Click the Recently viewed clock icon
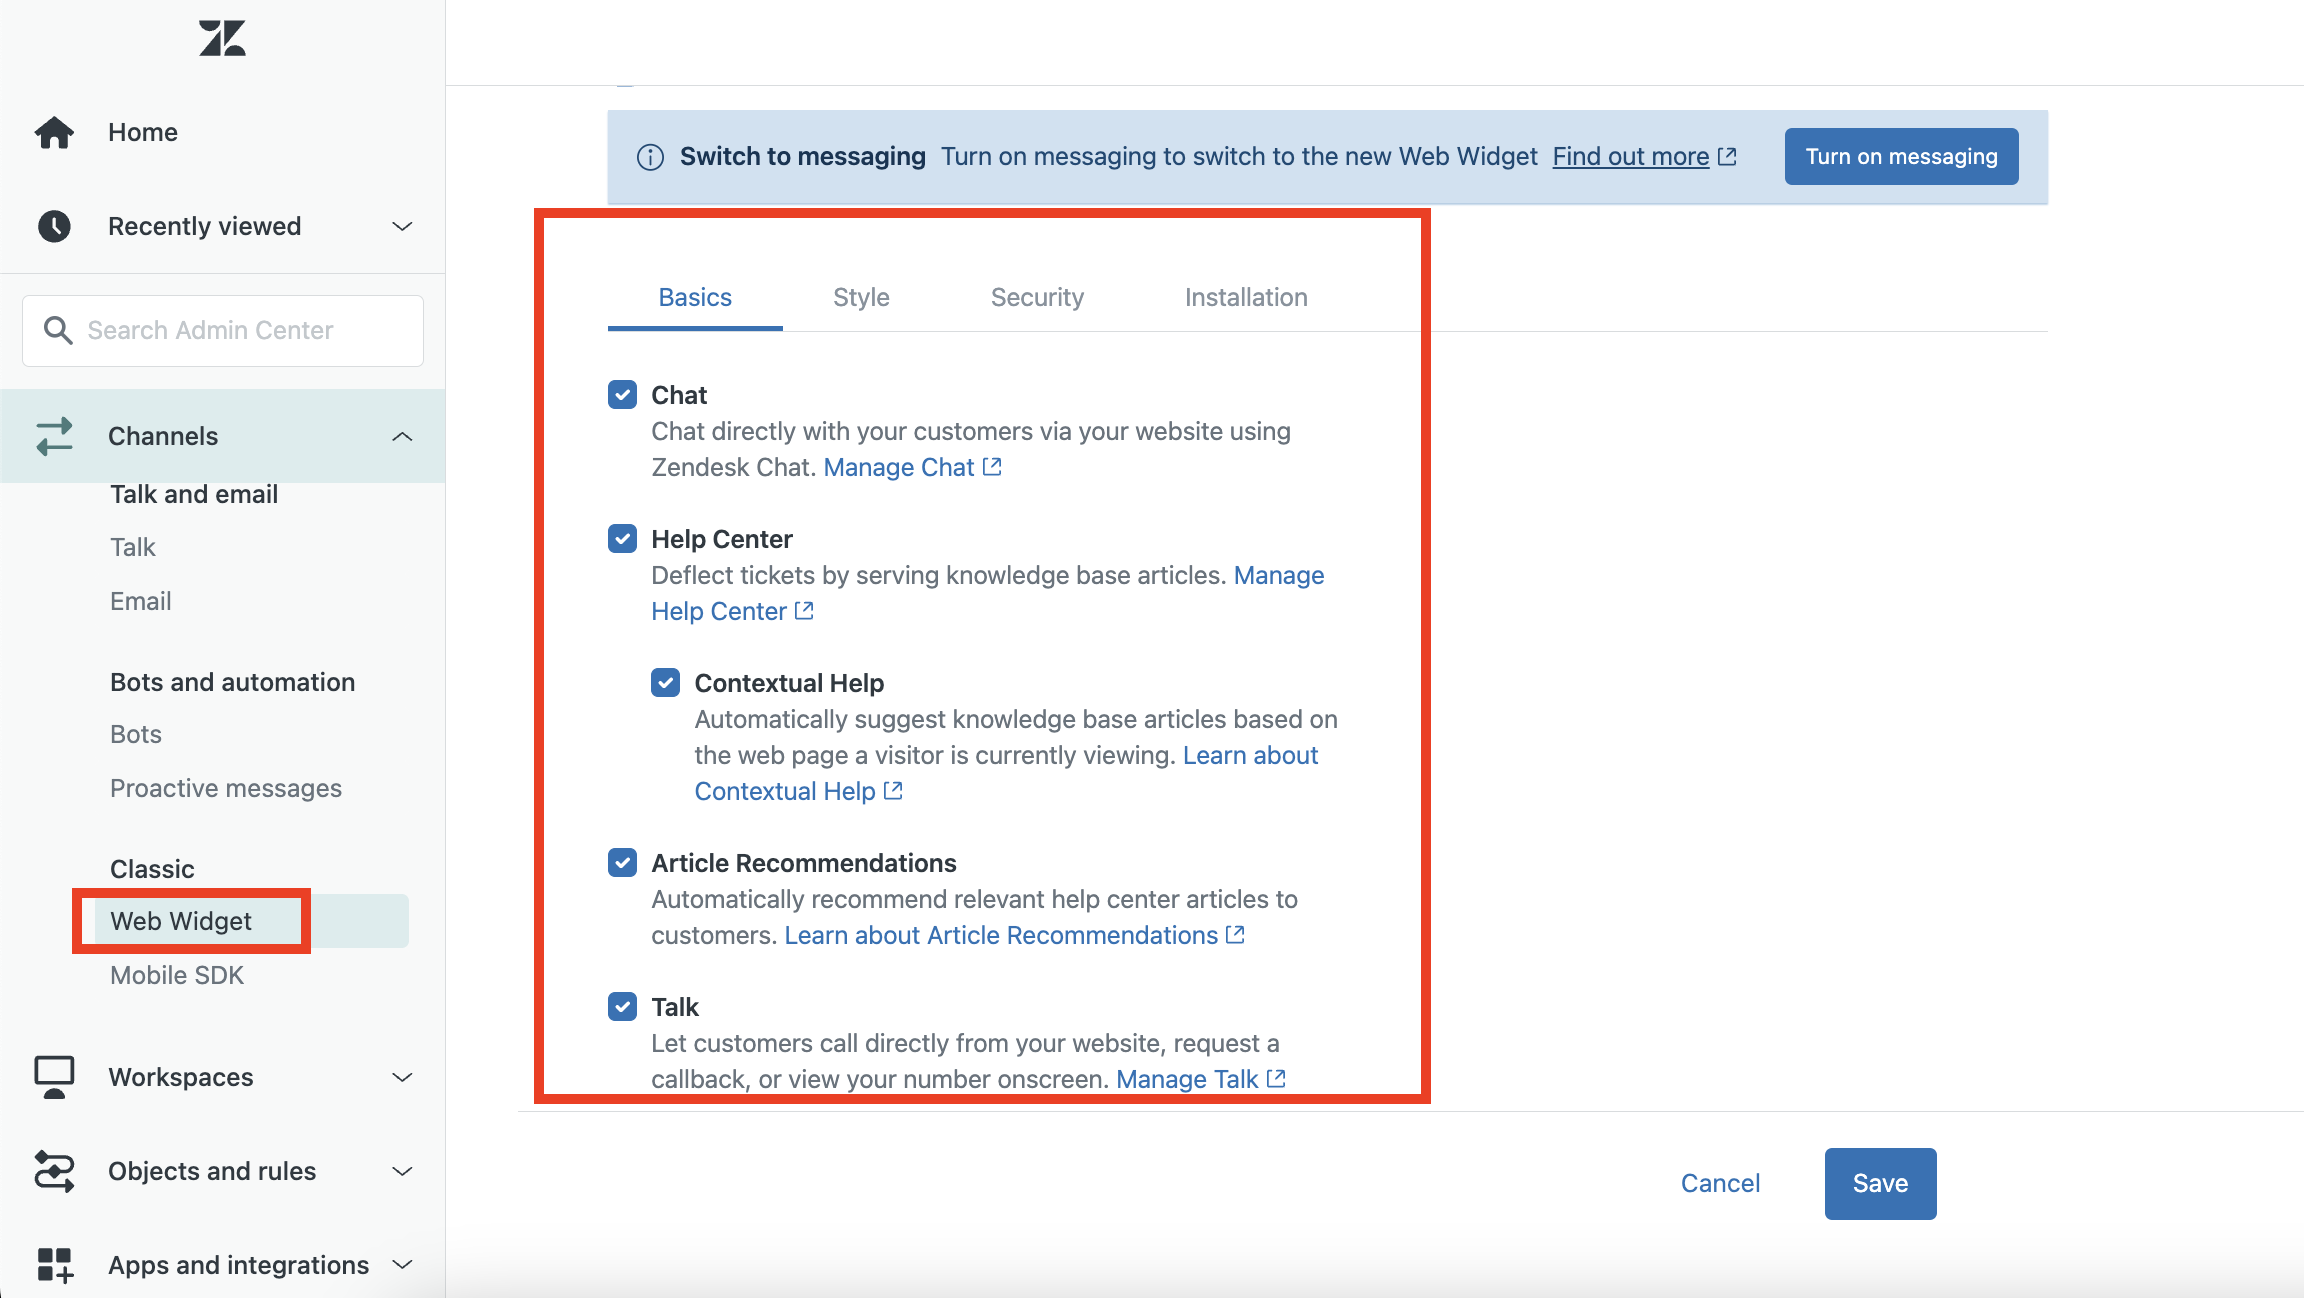This screenshot has width=2304, height=1298. 55,226
